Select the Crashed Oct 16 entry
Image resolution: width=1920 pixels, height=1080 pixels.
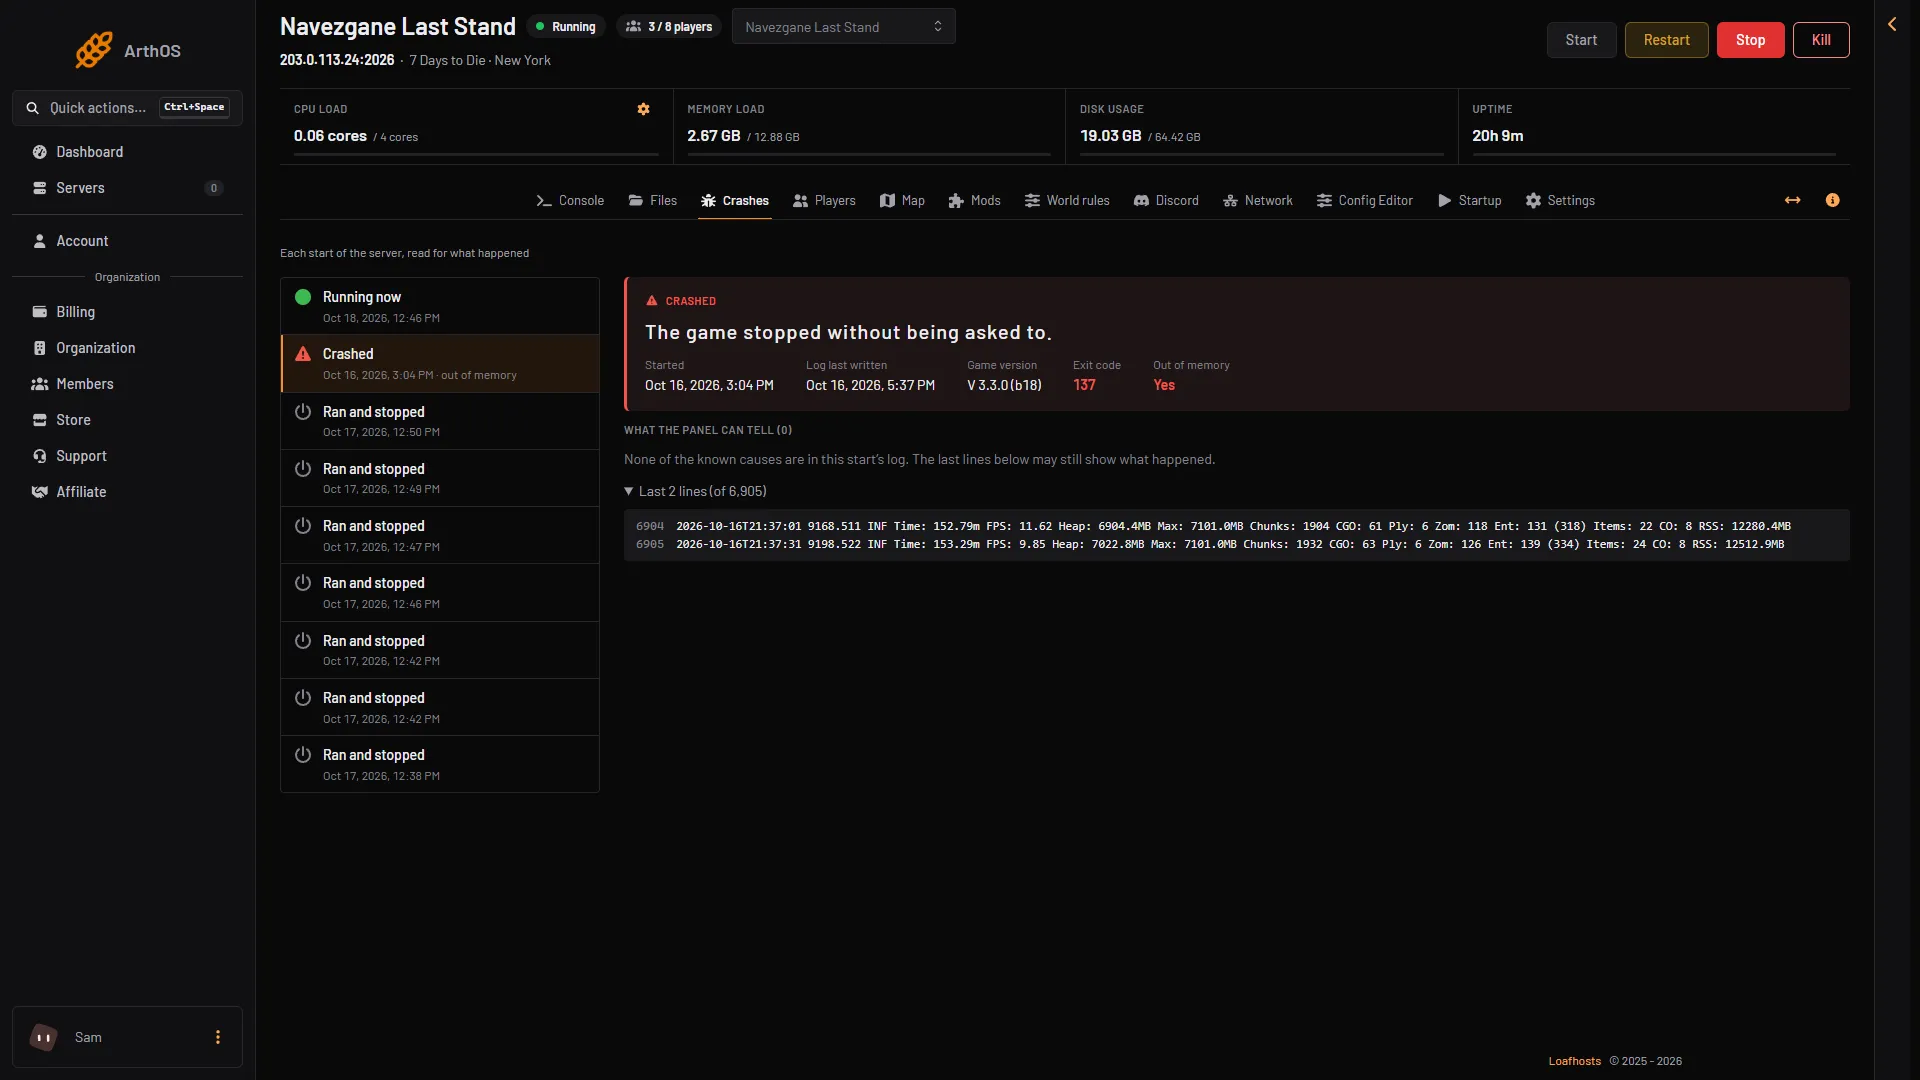click(440, 363)
